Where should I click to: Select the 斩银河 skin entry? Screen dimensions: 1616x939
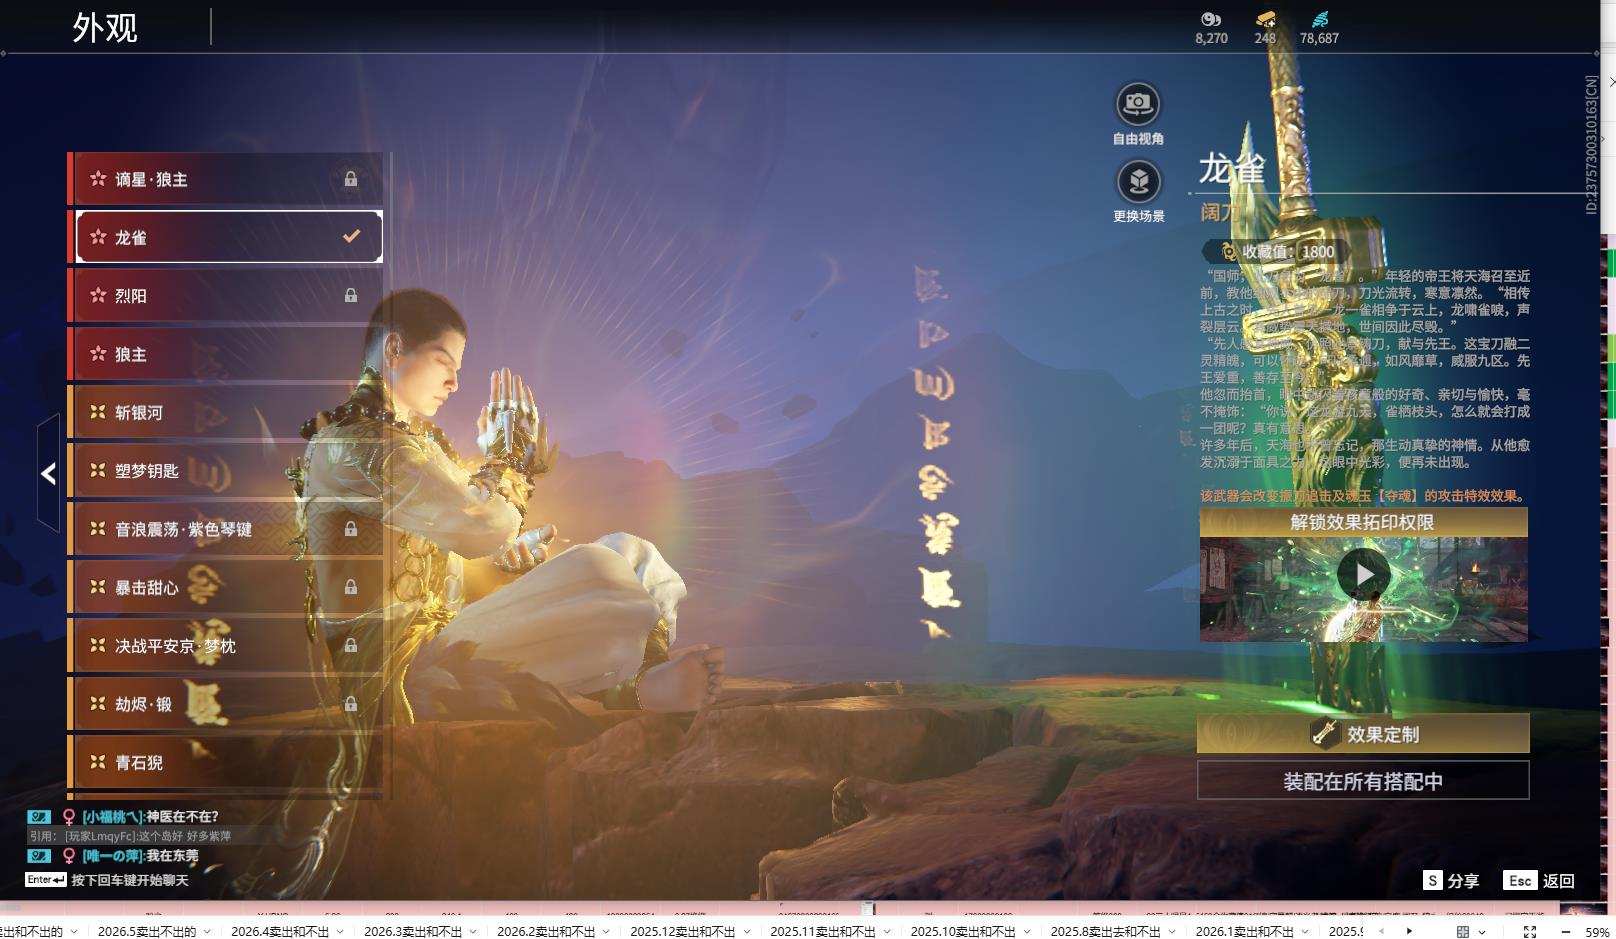pos(226,412)
